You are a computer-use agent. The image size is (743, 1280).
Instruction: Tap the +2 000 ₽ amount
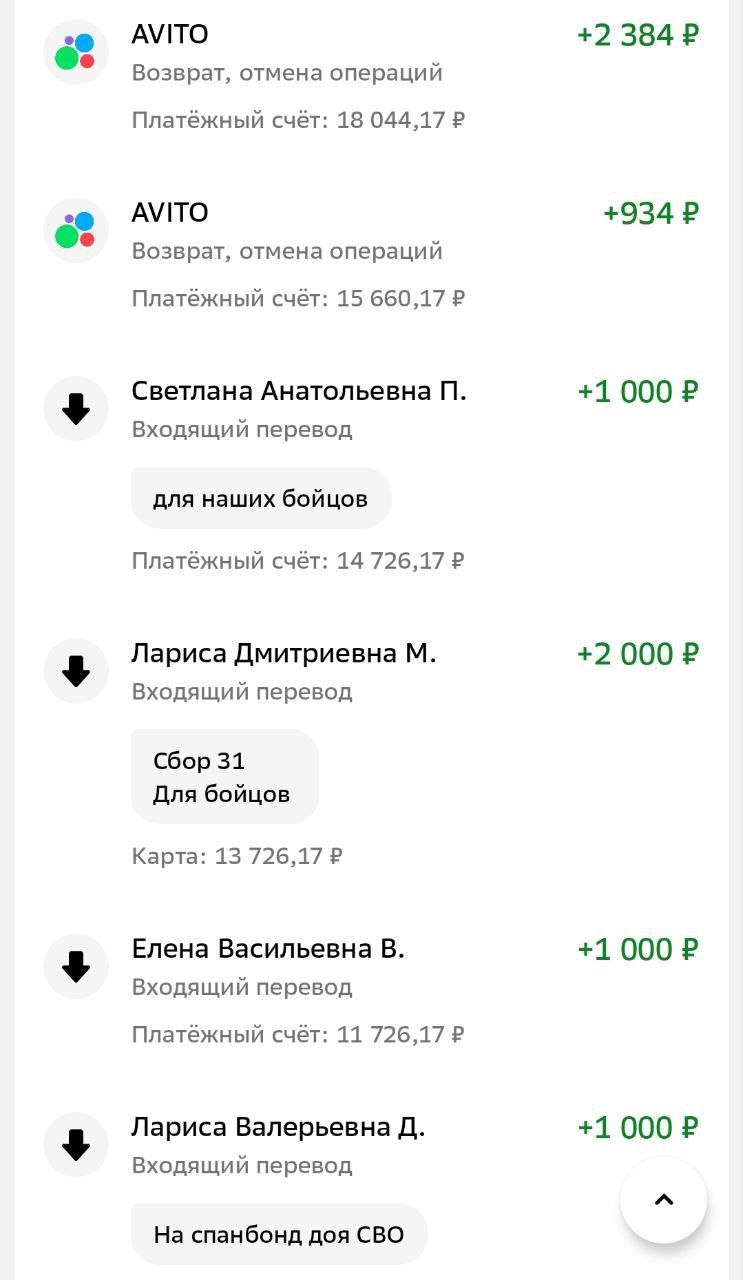click(637, 654)
